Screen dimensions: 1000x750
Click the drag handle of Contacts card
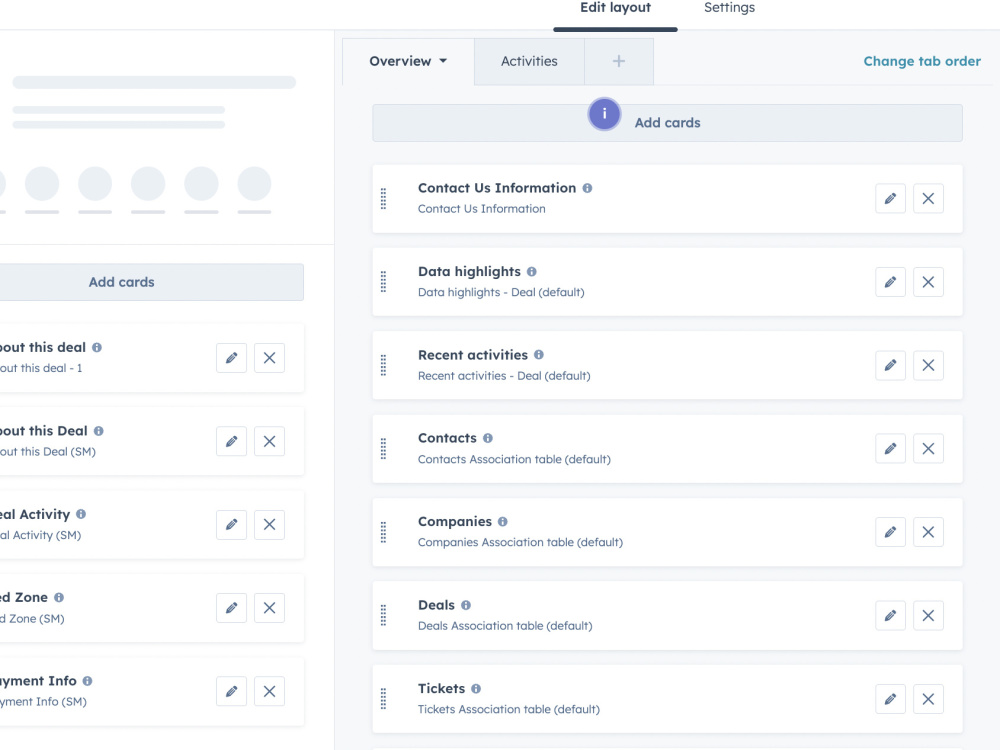tap(383, 449)
